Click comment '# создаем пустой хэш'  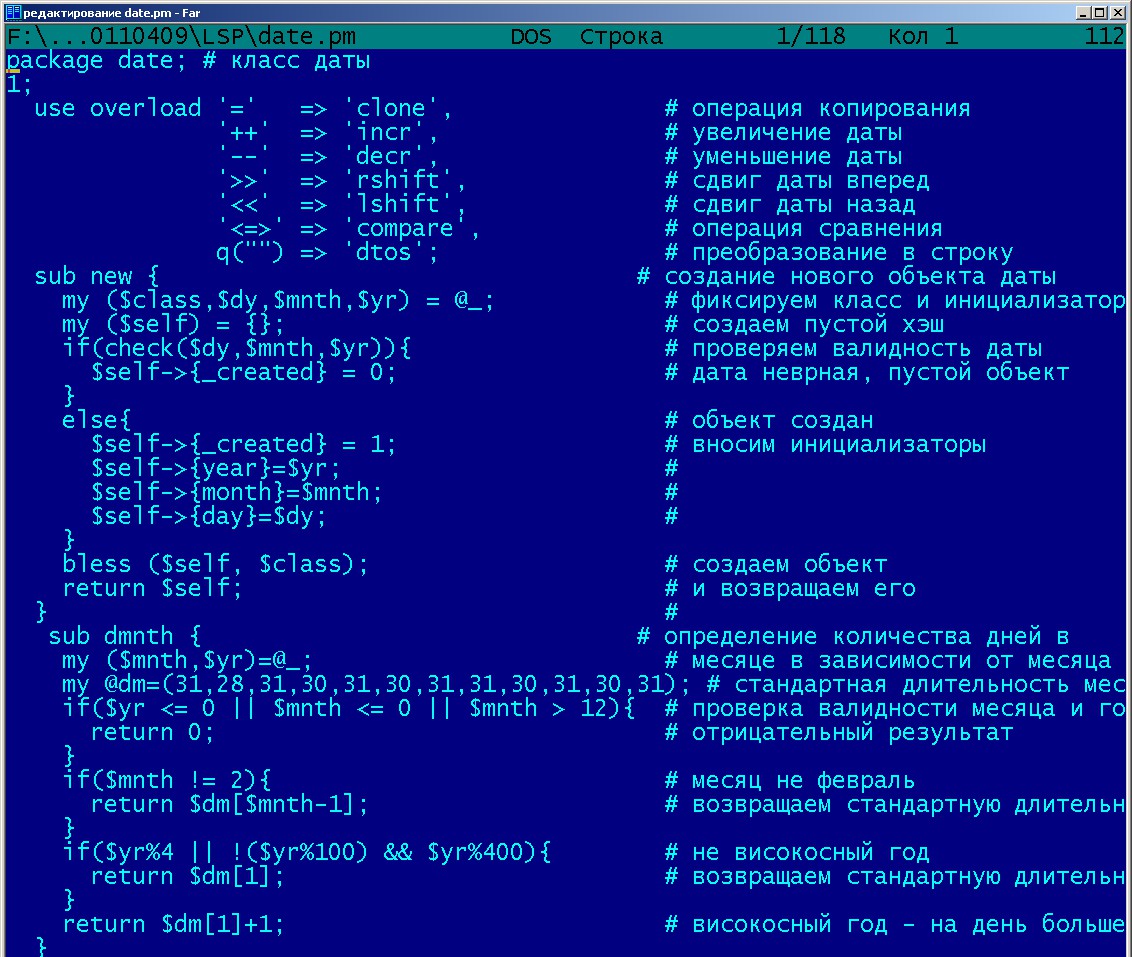tap(804, 324)
